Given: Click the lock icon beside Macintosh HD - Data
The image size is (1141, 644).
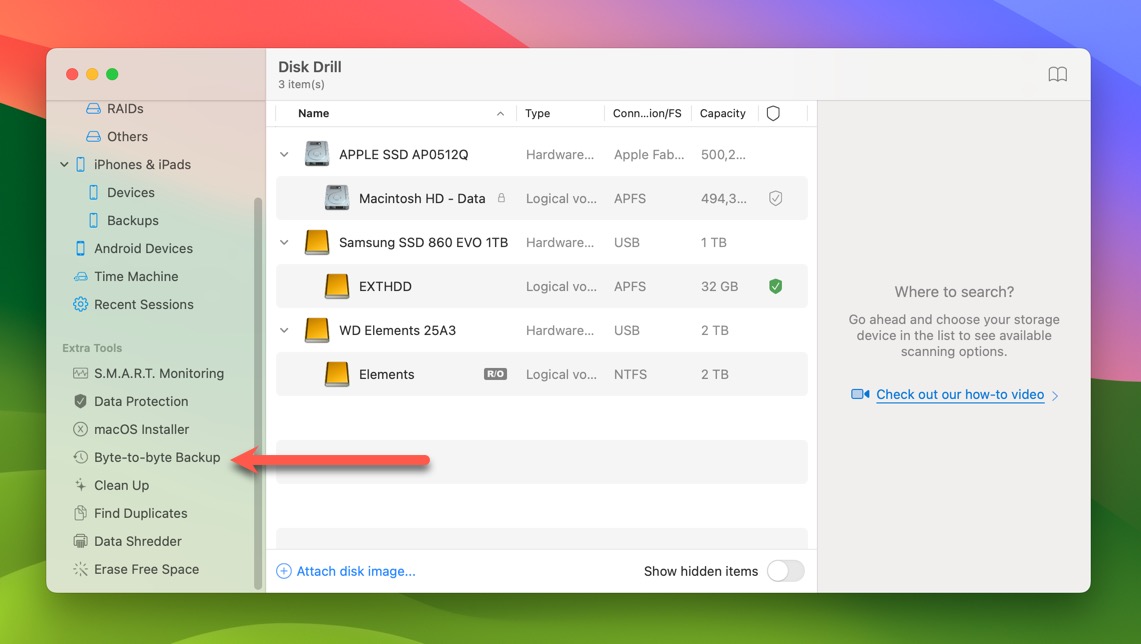Looking at the screenshot, I should (501, 198).
